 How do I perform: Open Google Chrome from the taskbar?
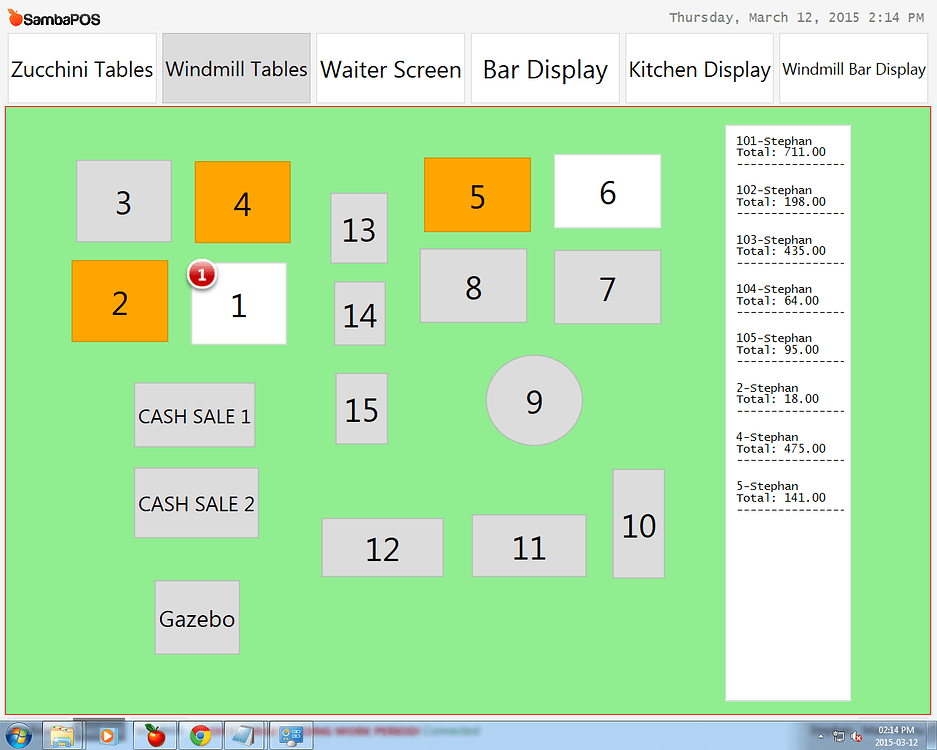click(x=200, y=734)
